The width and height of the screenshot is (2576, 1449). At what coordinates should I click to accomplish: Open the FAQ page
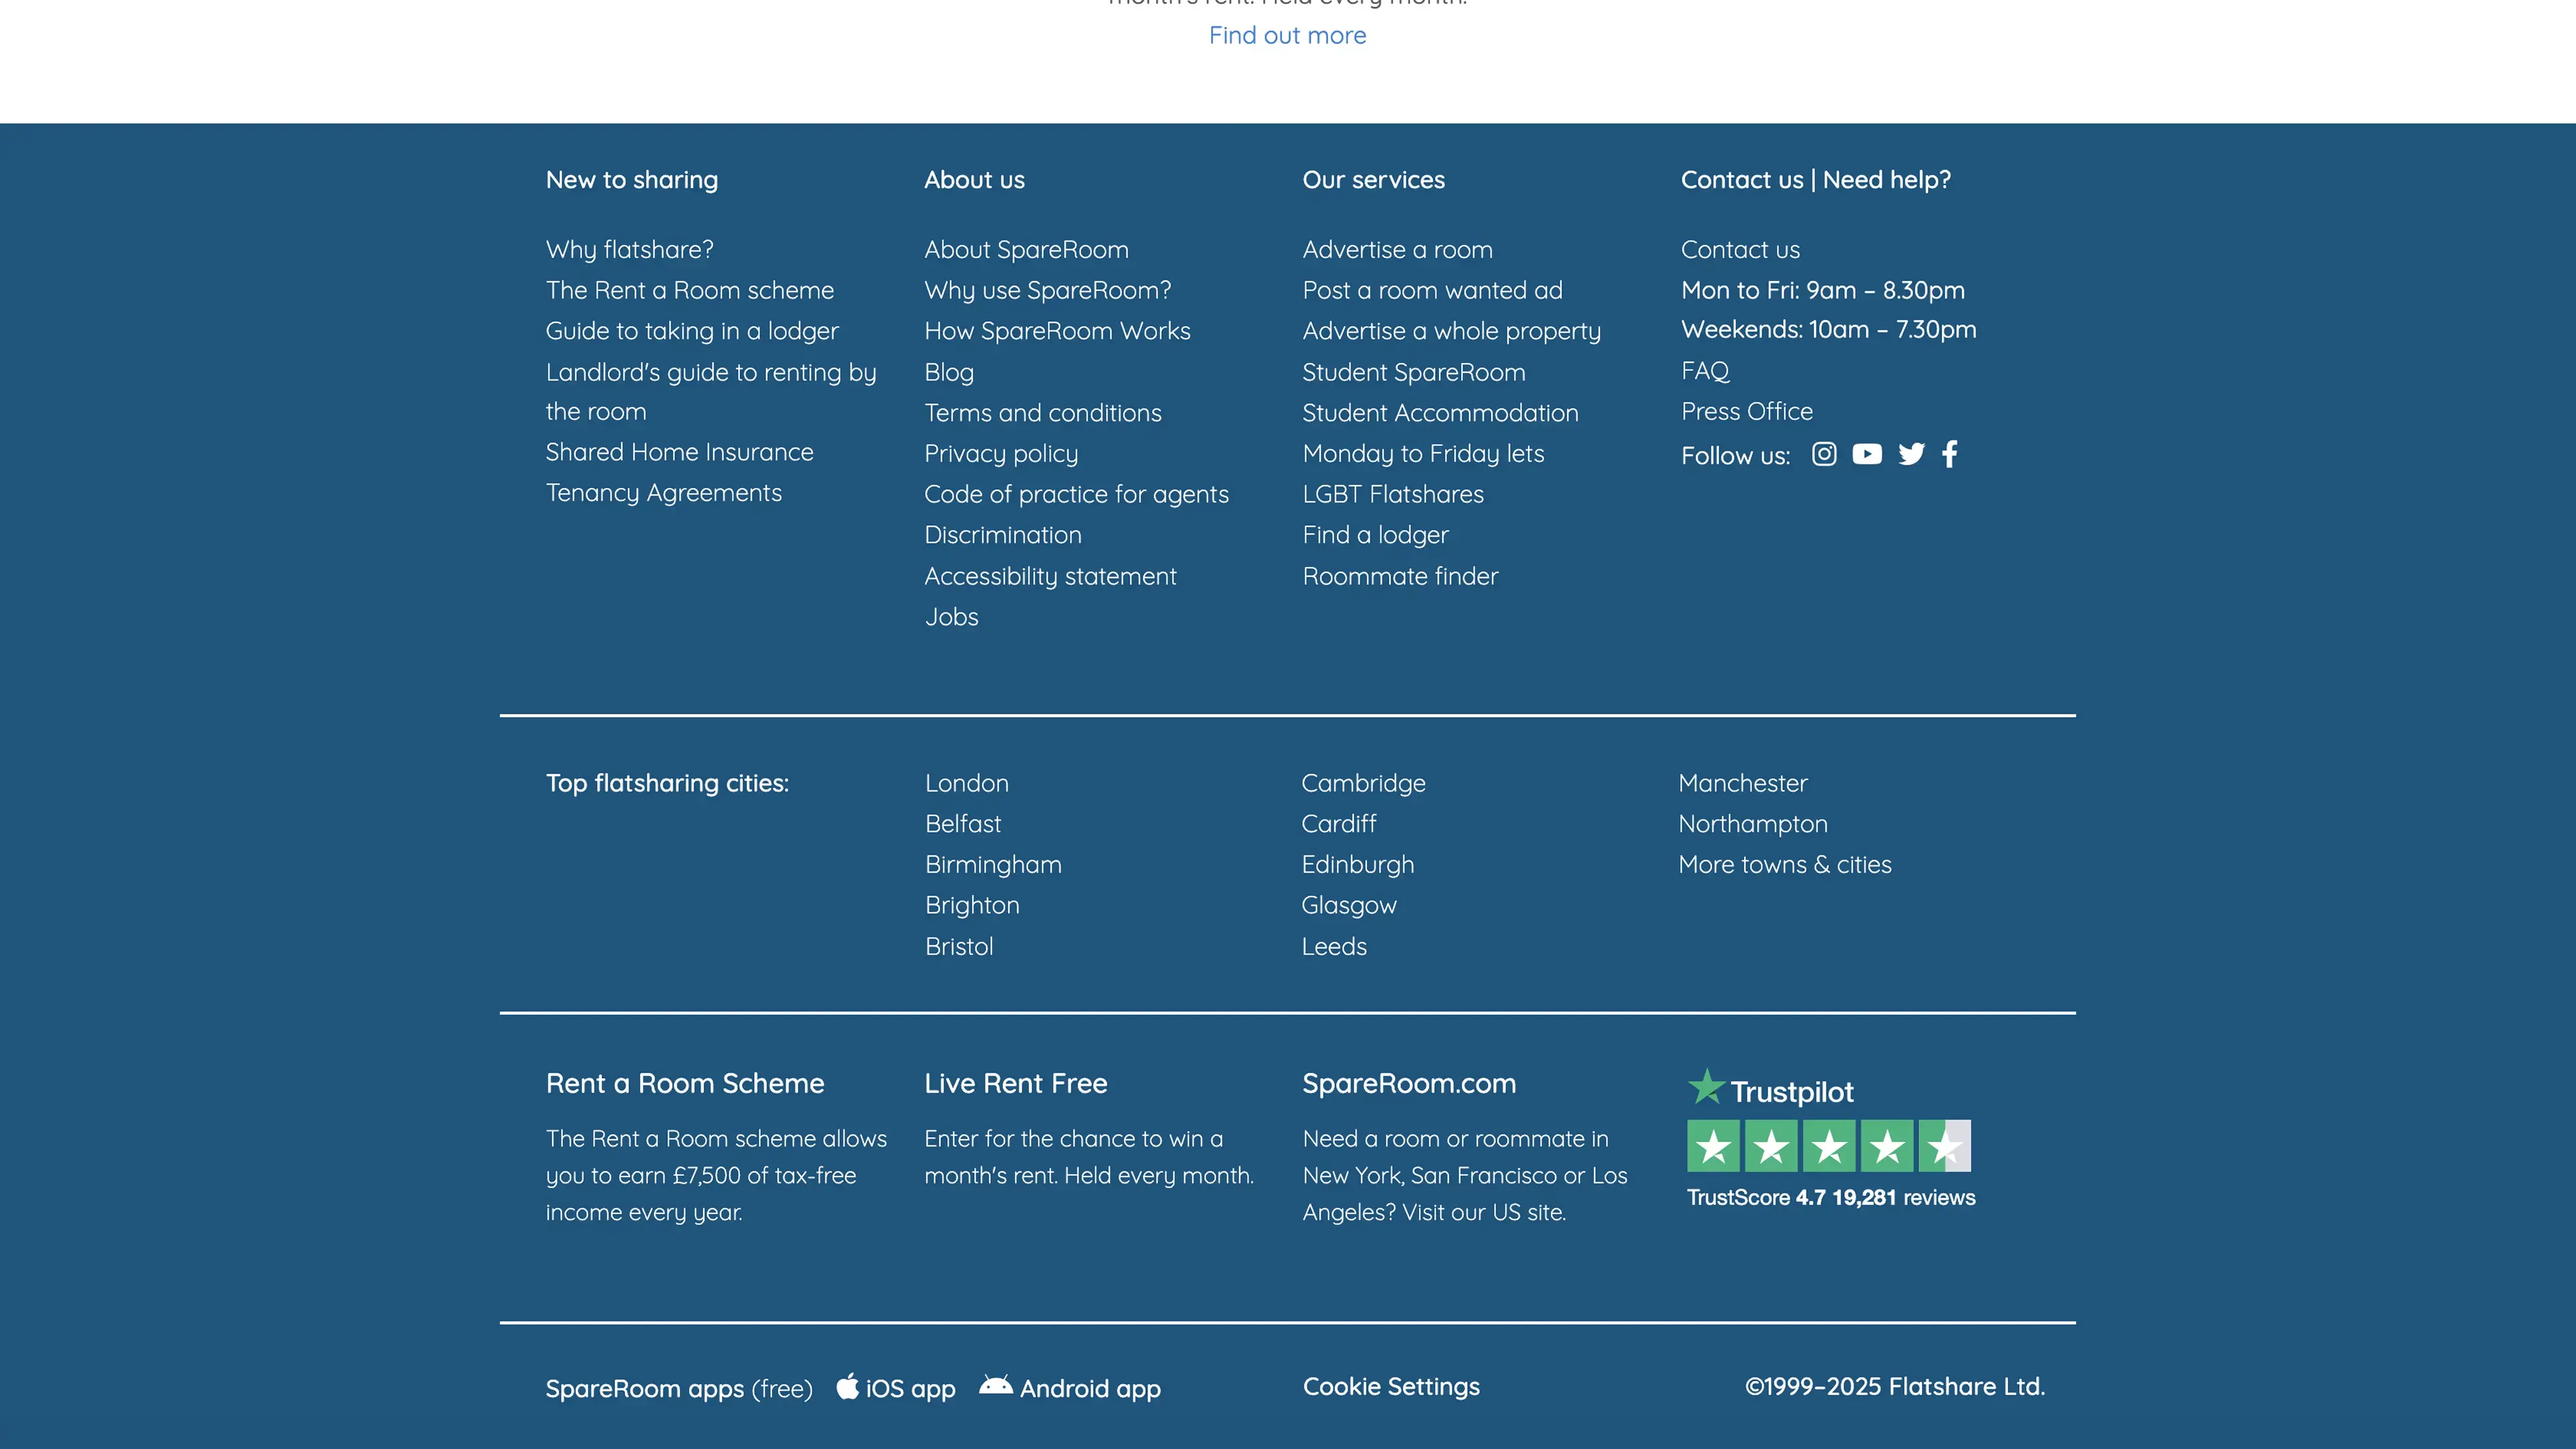coord(1704,371)
